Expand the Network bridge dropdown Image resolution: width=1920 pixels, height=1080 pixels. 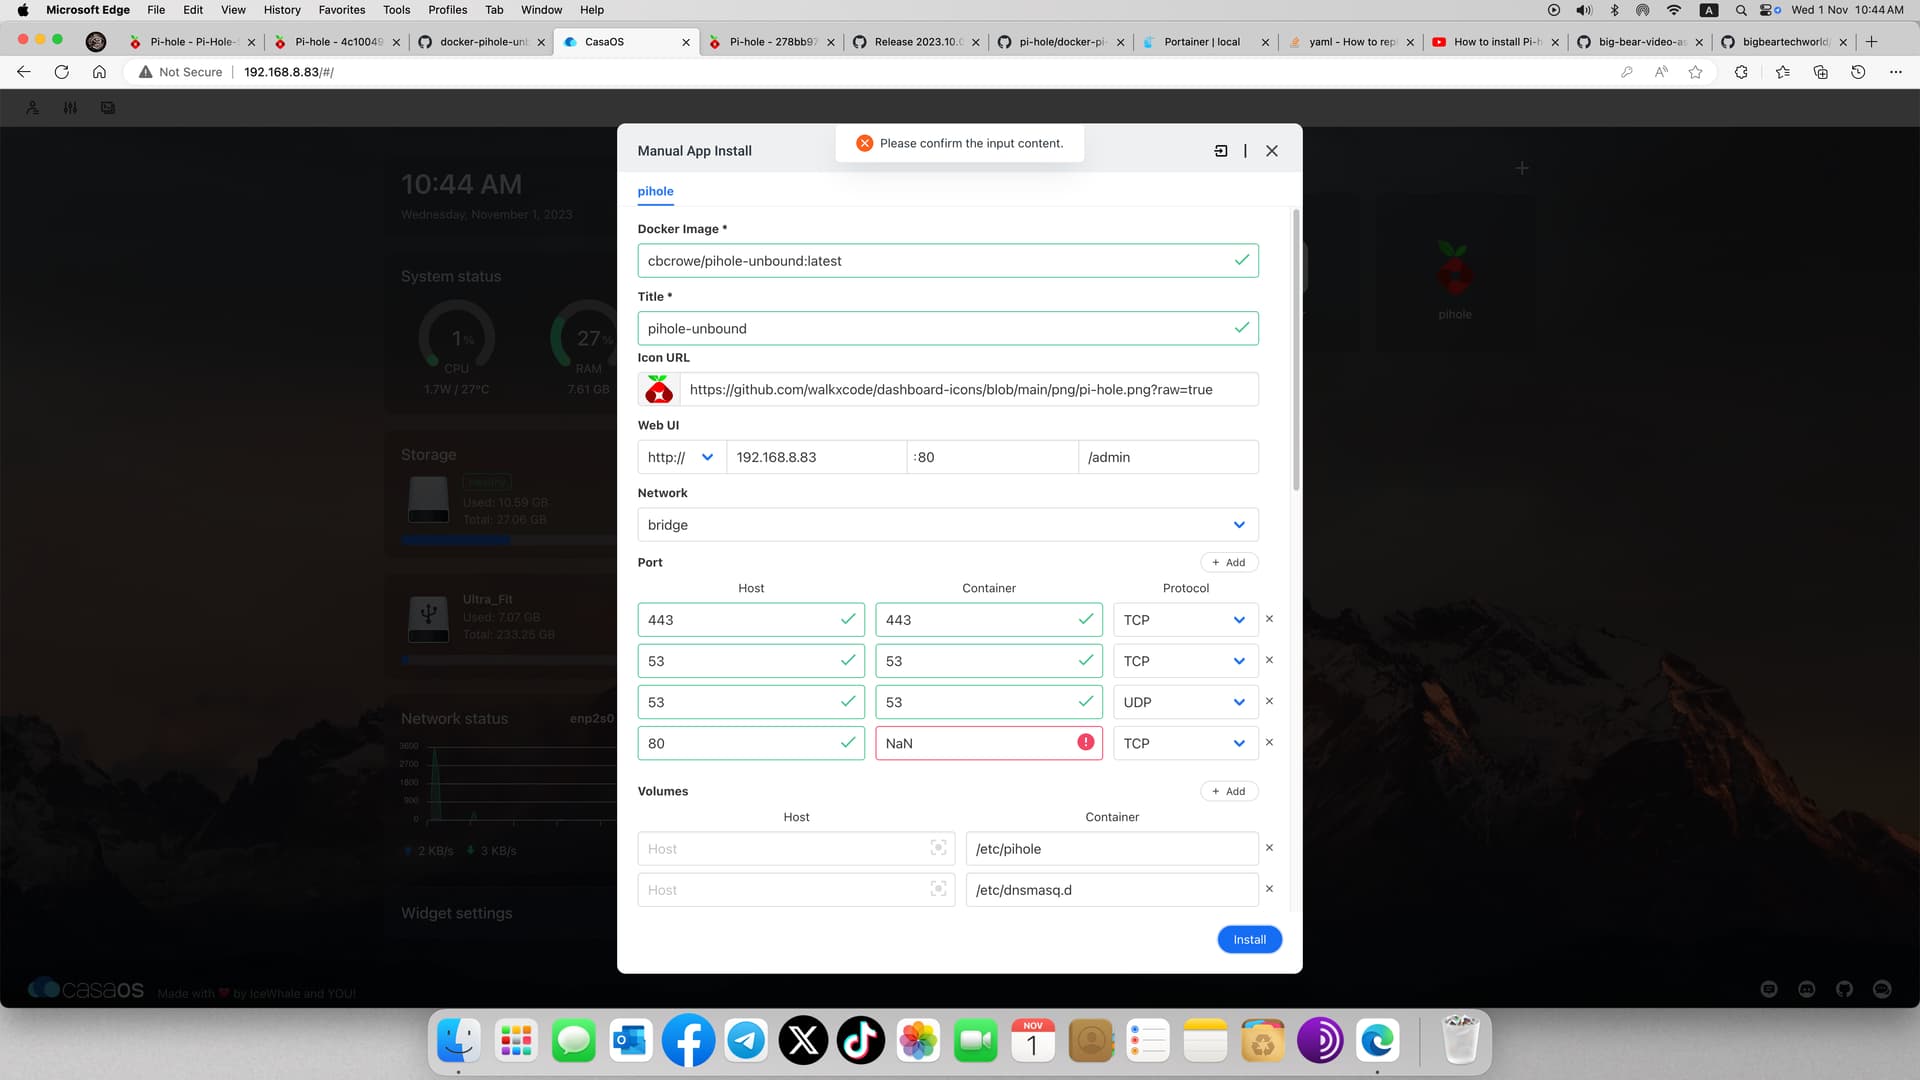click(948, 525)
